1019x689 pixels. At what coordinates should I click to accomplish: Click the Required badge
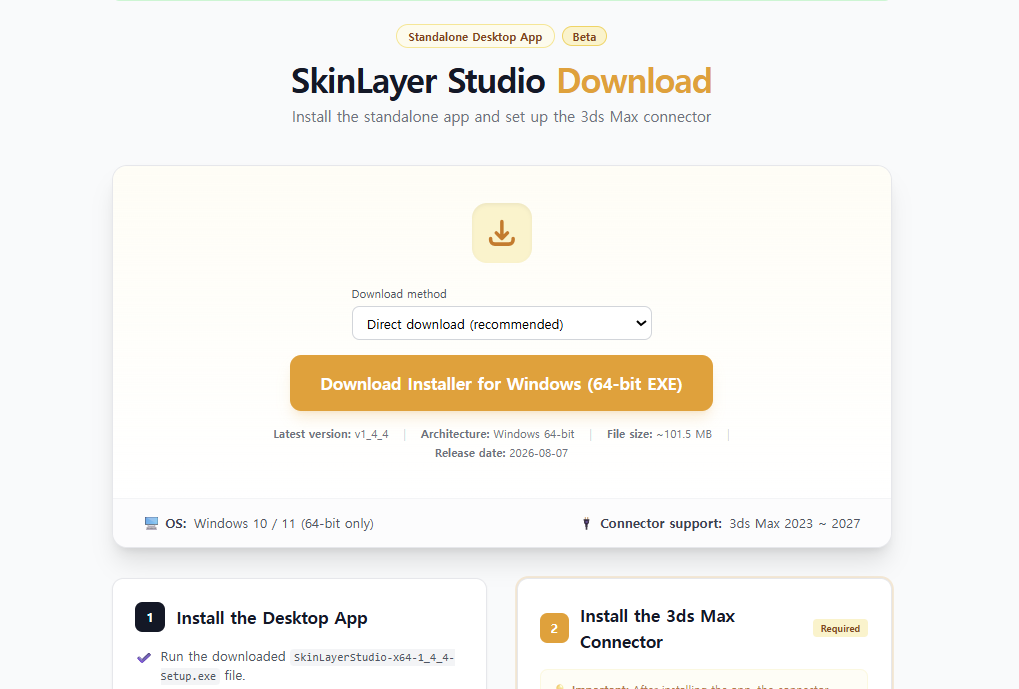840,629
